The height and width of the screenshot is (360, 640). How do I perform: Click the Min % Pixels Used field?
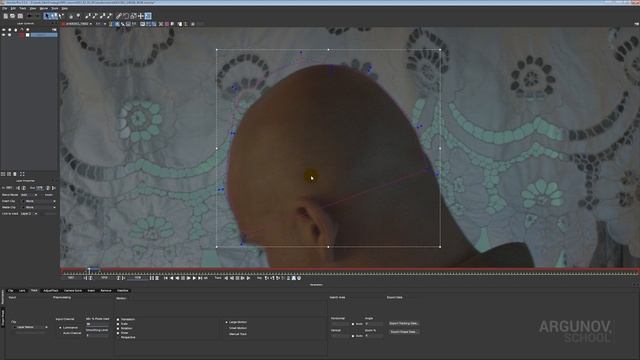(x=98, y=324)
